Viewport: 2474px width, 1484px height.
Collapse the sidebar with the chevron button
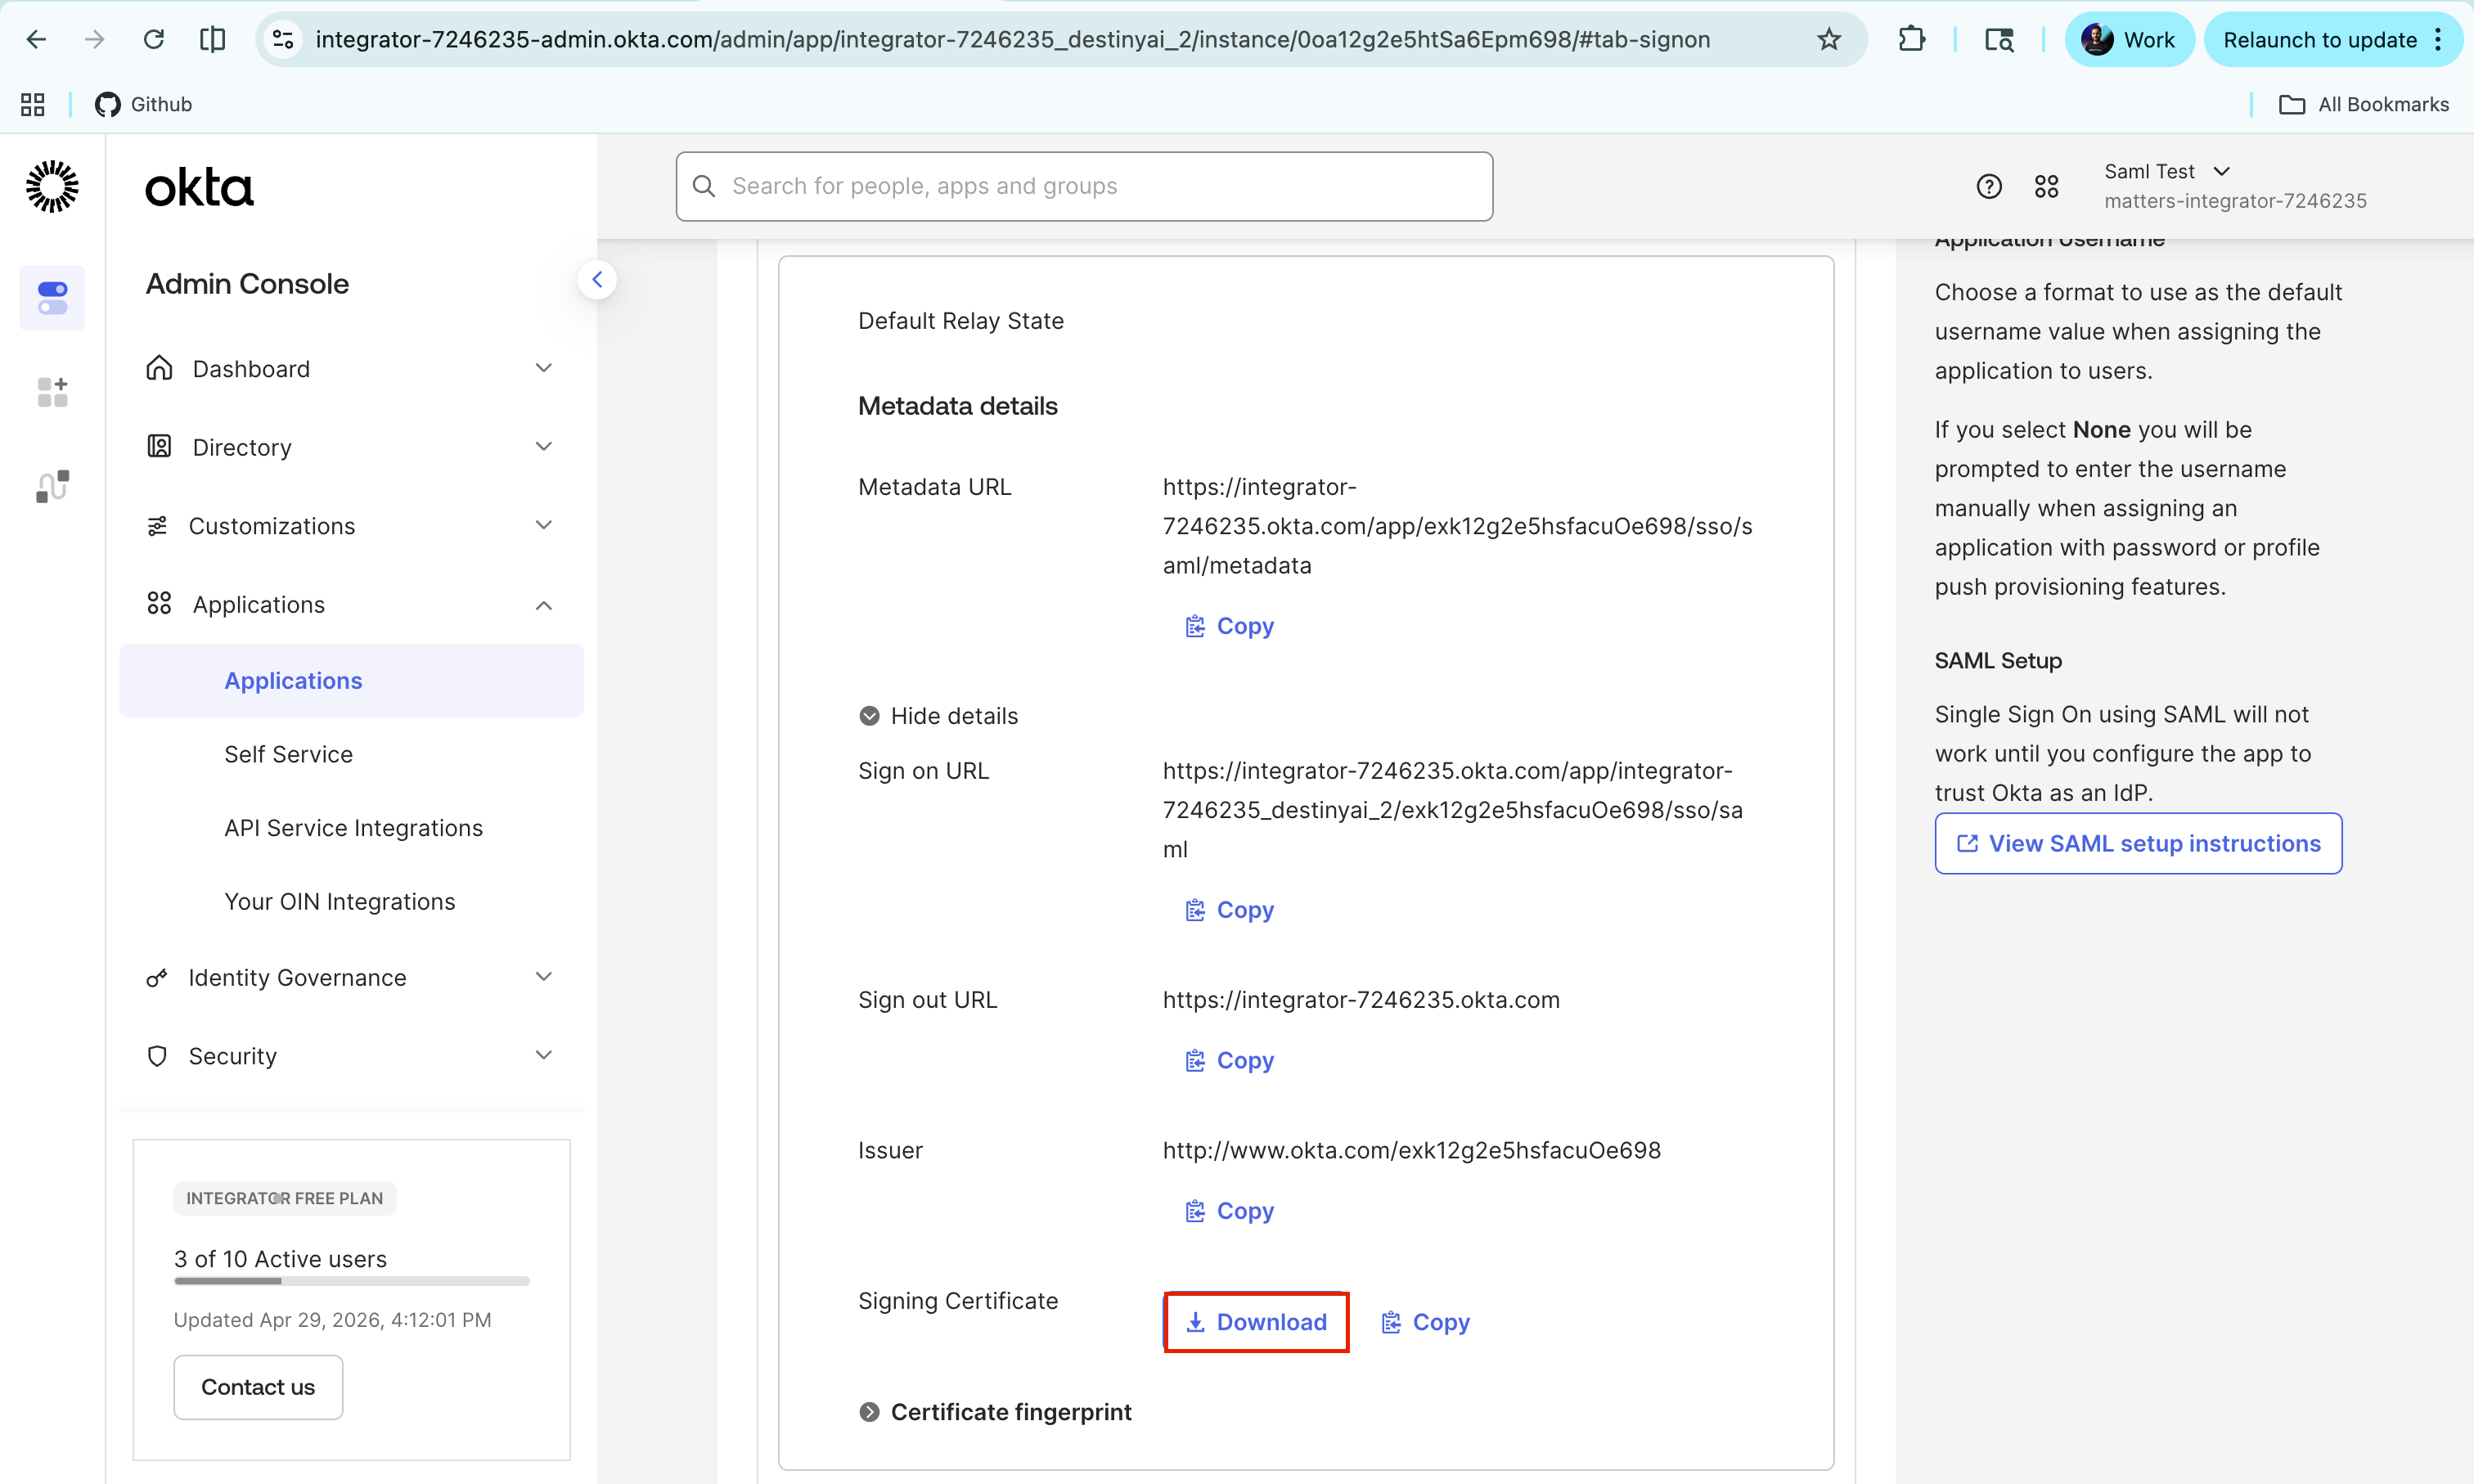pyautogui.click(x=597, y=280)
